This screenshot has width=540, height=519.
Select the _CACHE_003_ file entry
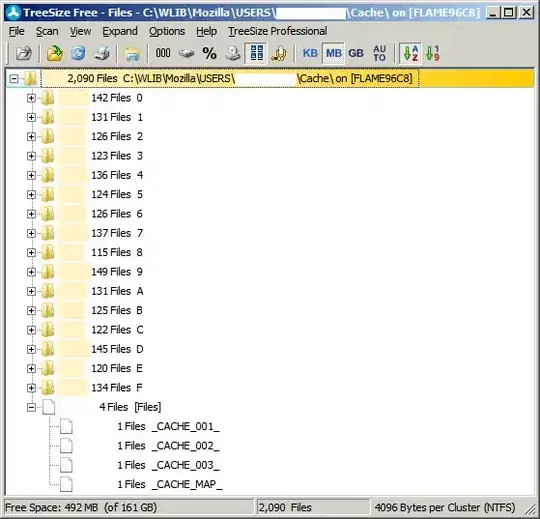click(x=168, y=465)
